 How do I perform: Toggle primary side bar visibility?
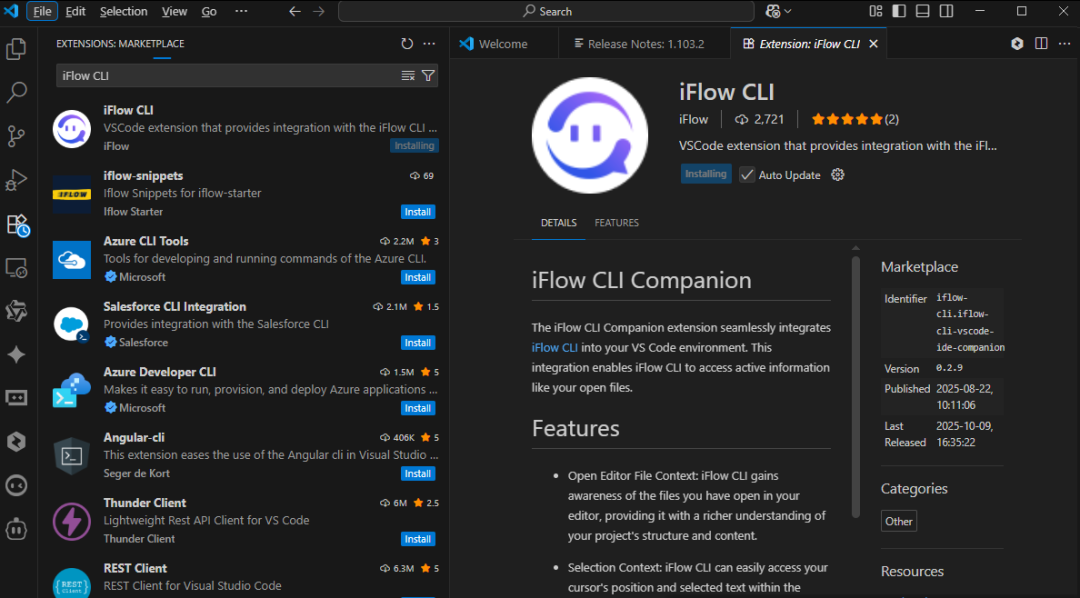pyautogui.click(x=899, y=11)
